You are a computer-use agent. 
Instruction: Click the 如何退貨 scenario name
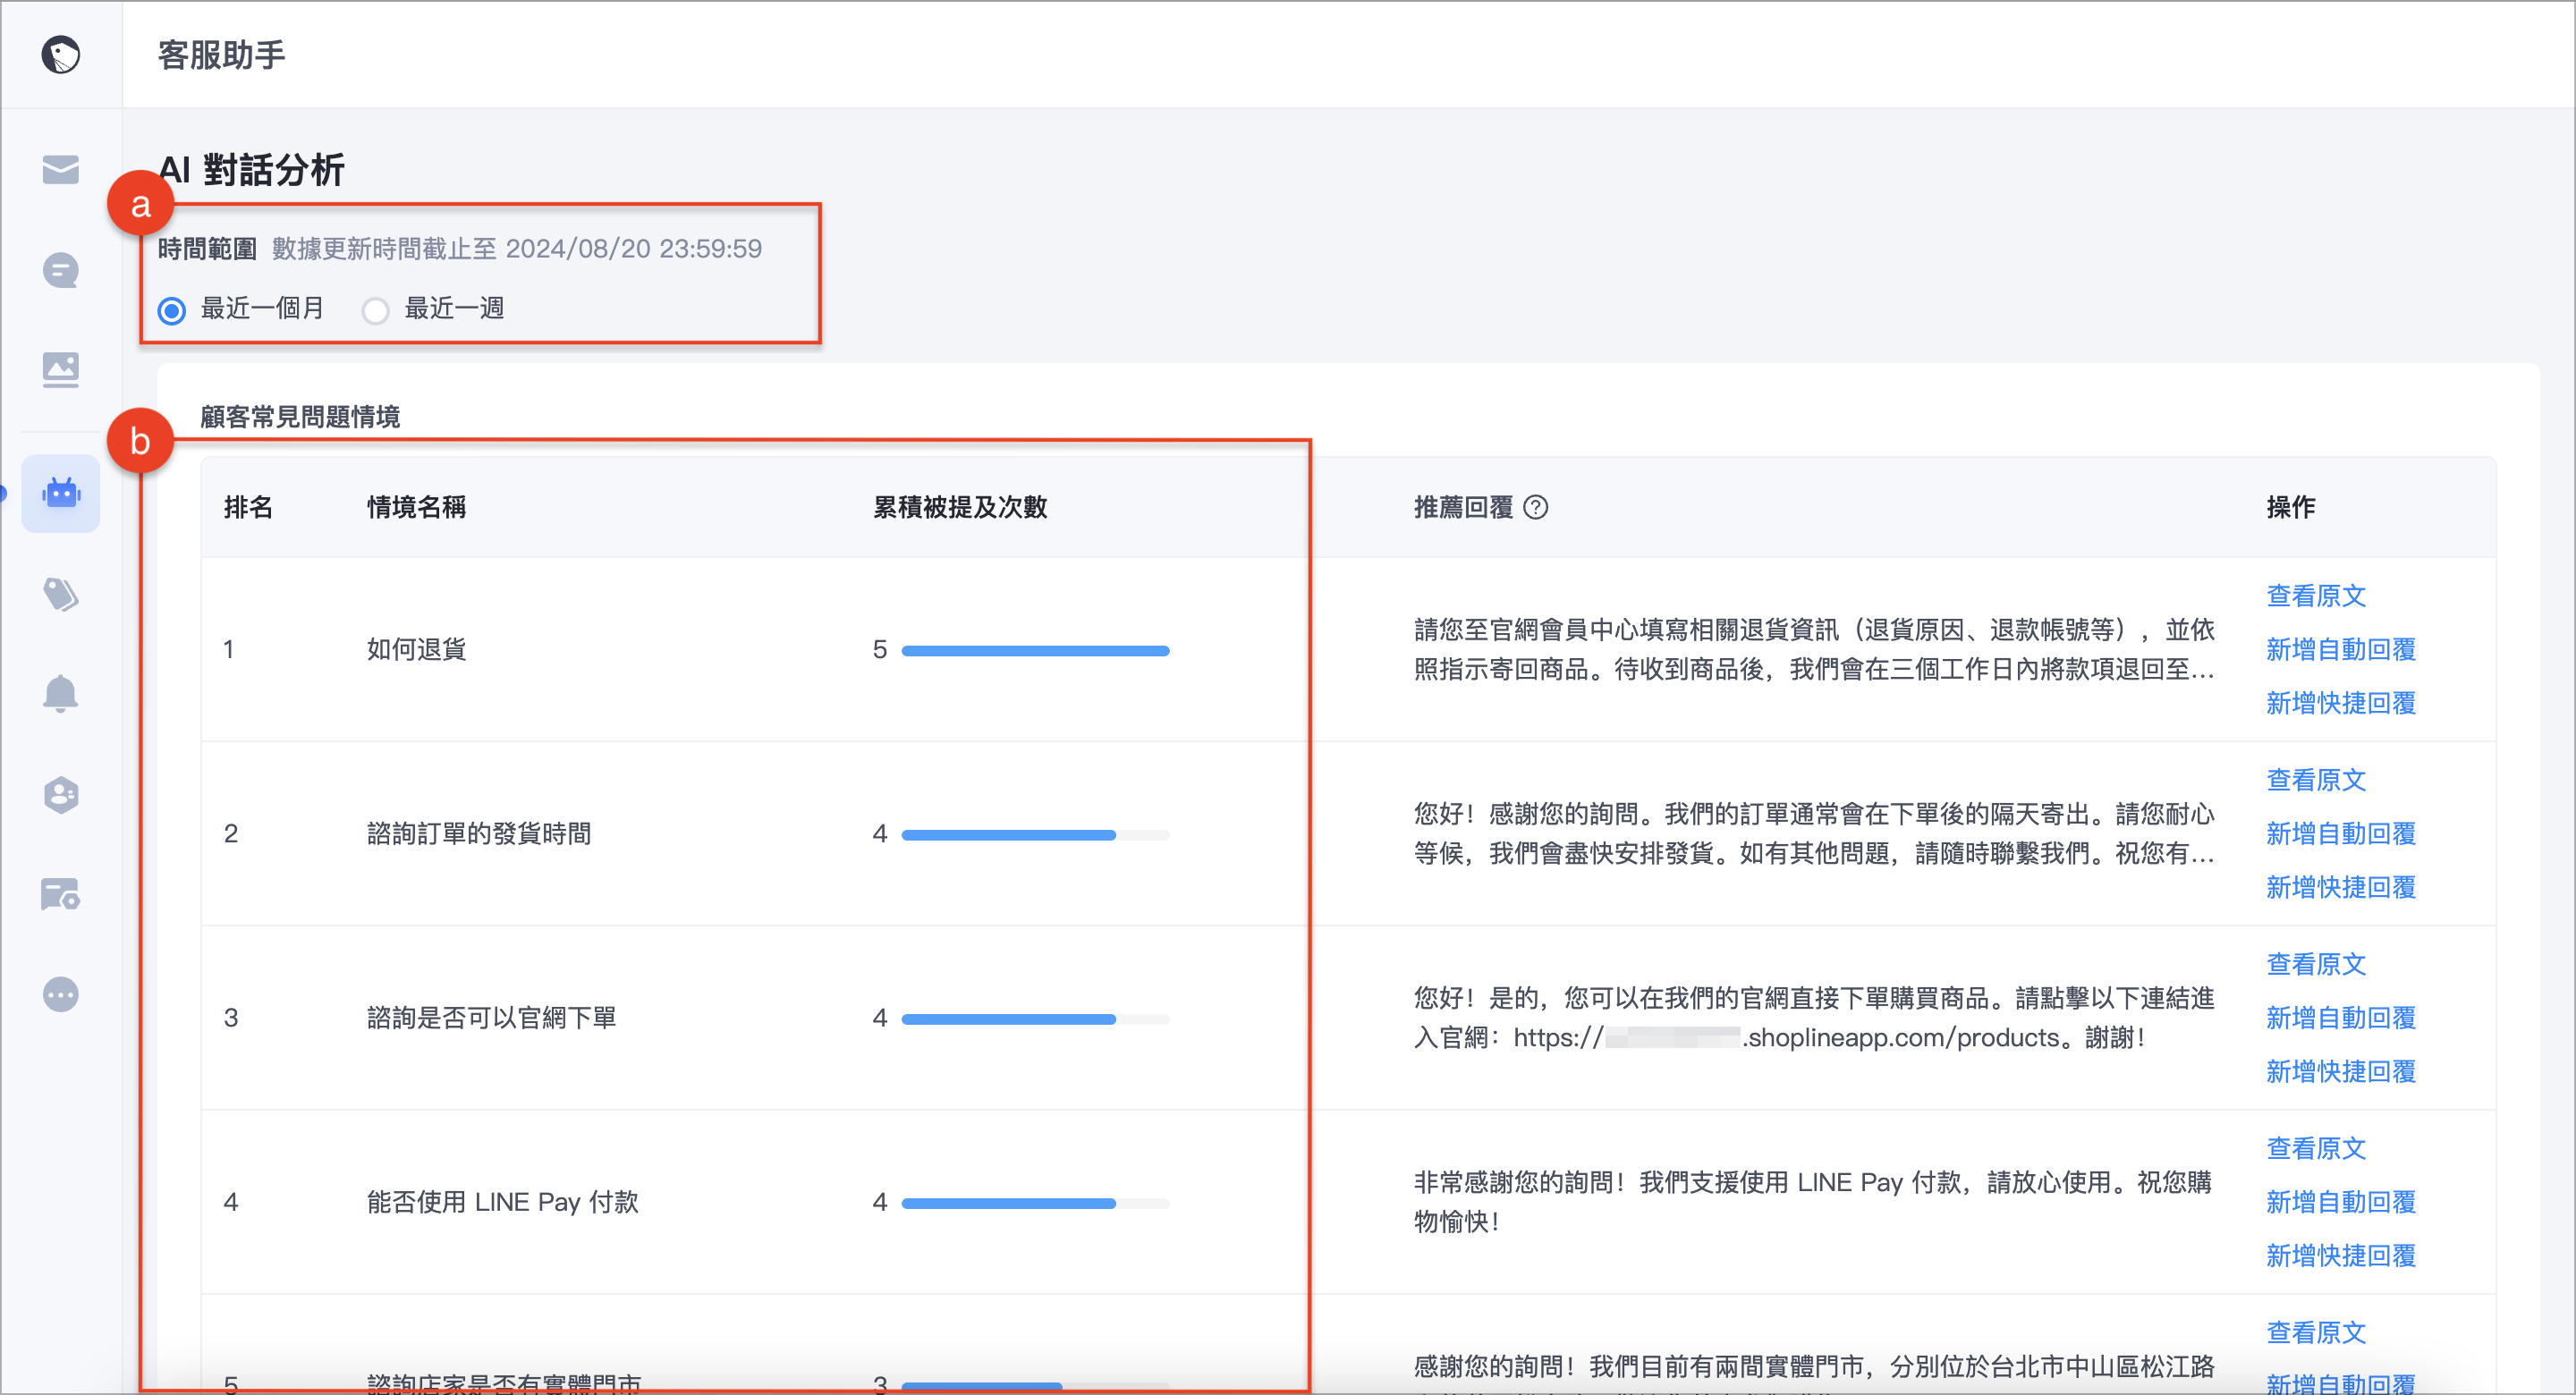point(416,650)
